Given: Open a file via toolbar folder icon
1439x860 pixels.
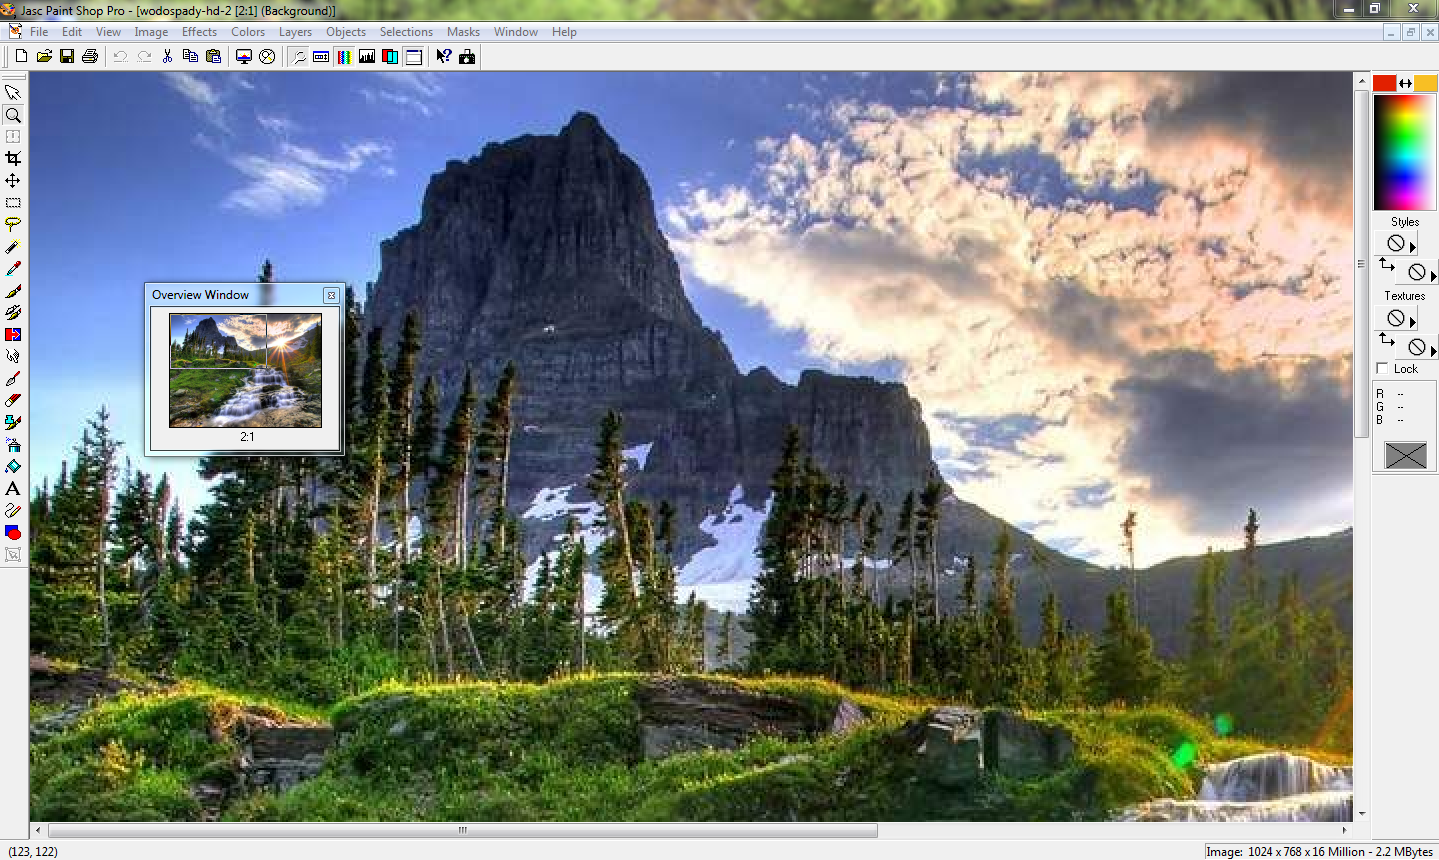Looking at the screenshot, I should click(44, 56).
